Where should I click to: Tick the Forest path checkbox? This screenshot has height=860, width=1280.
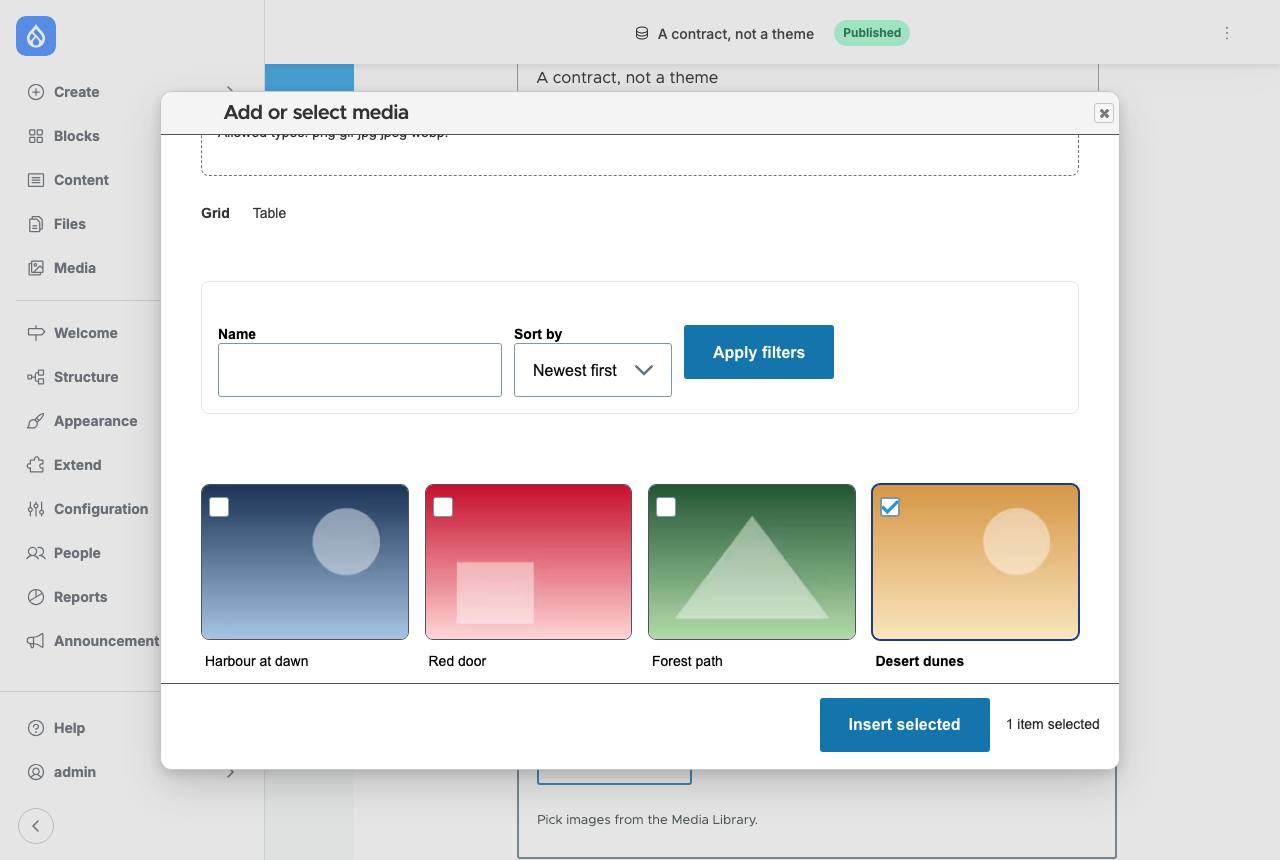tap(666, 507)
